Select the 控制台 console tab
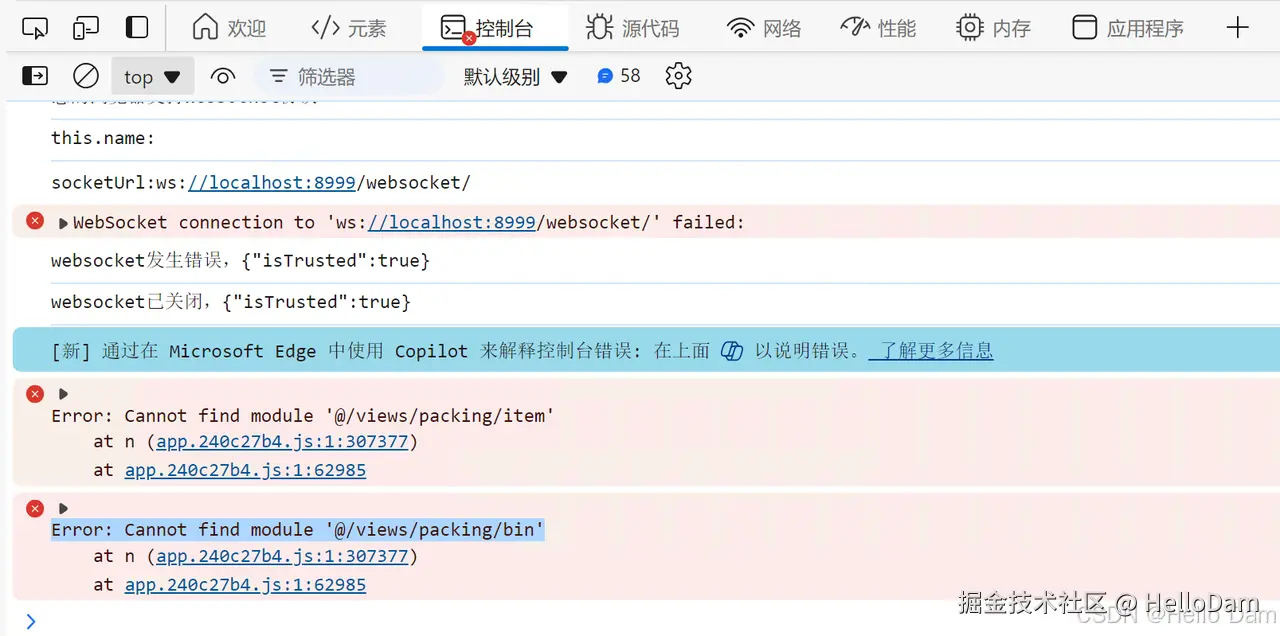1280x636 pixels. [495, 28]
